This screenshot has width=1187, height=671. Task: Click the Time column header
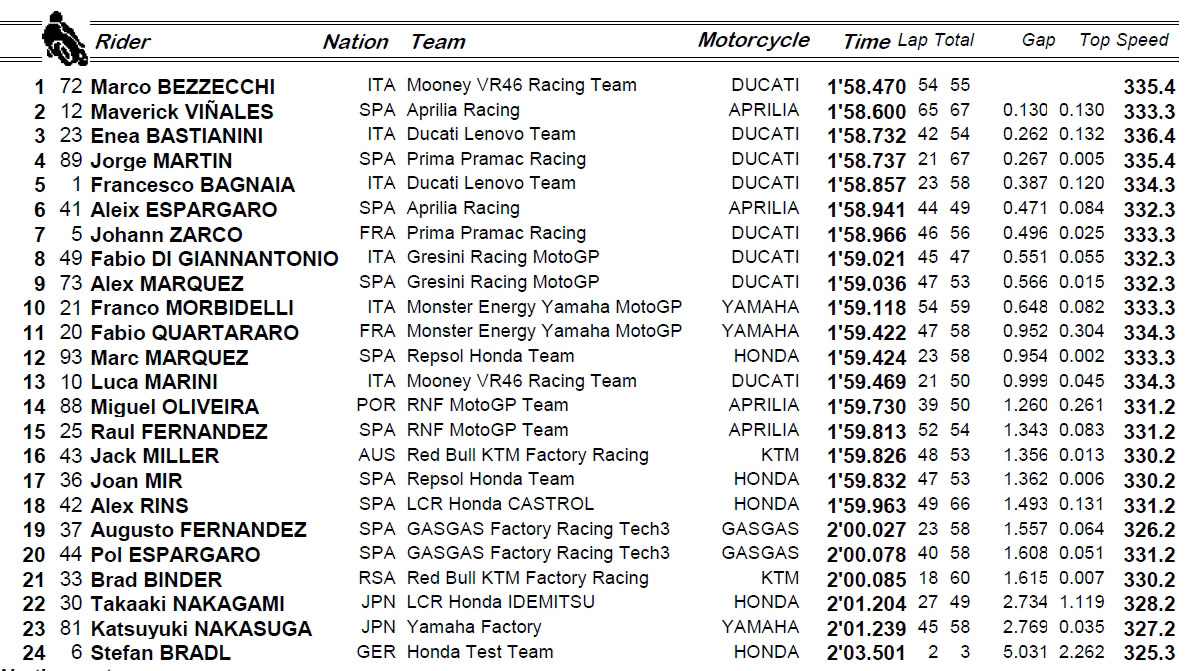[x=866, y=41]
